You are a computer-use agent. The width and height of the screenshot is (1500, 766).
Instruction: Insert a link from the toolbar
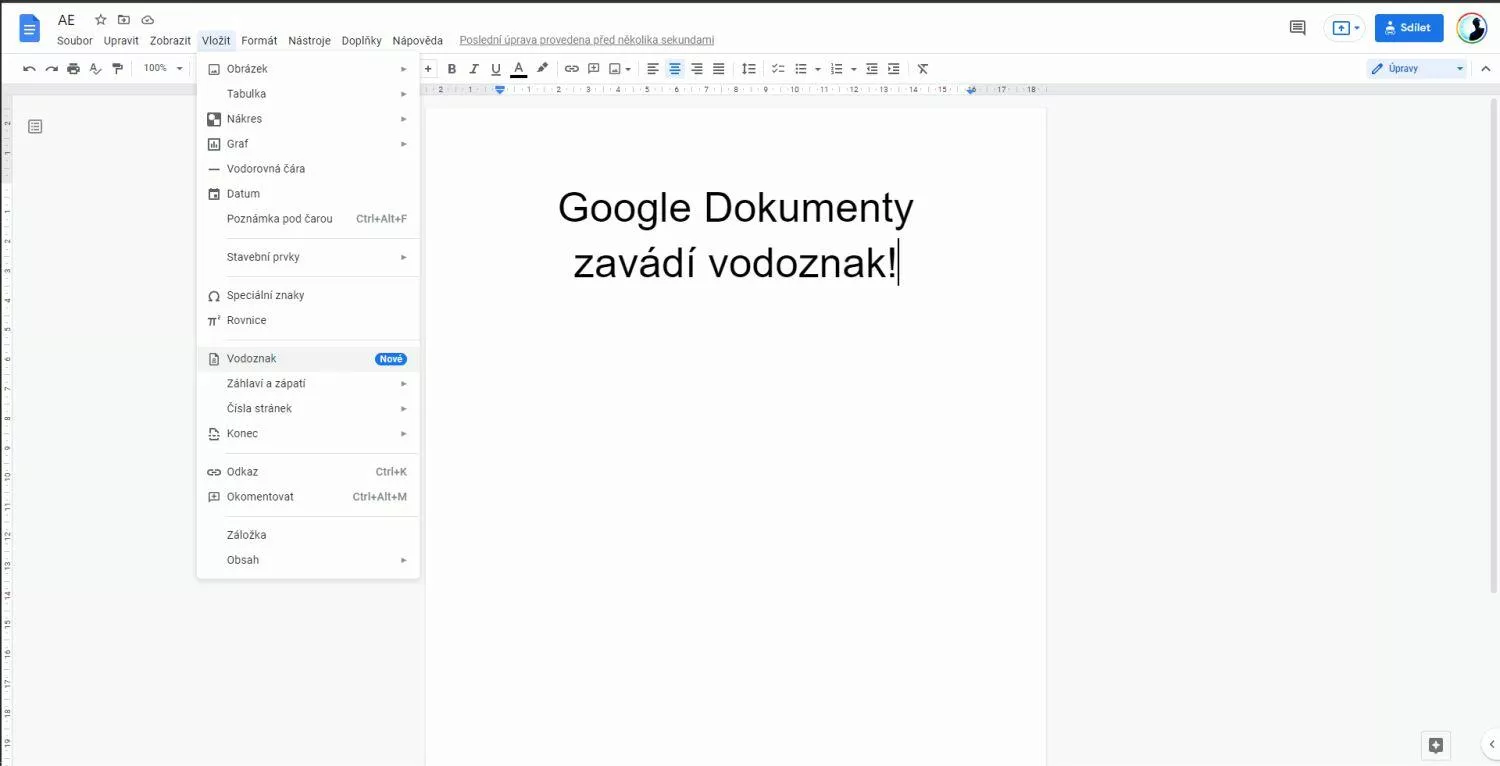click(571, 69)
